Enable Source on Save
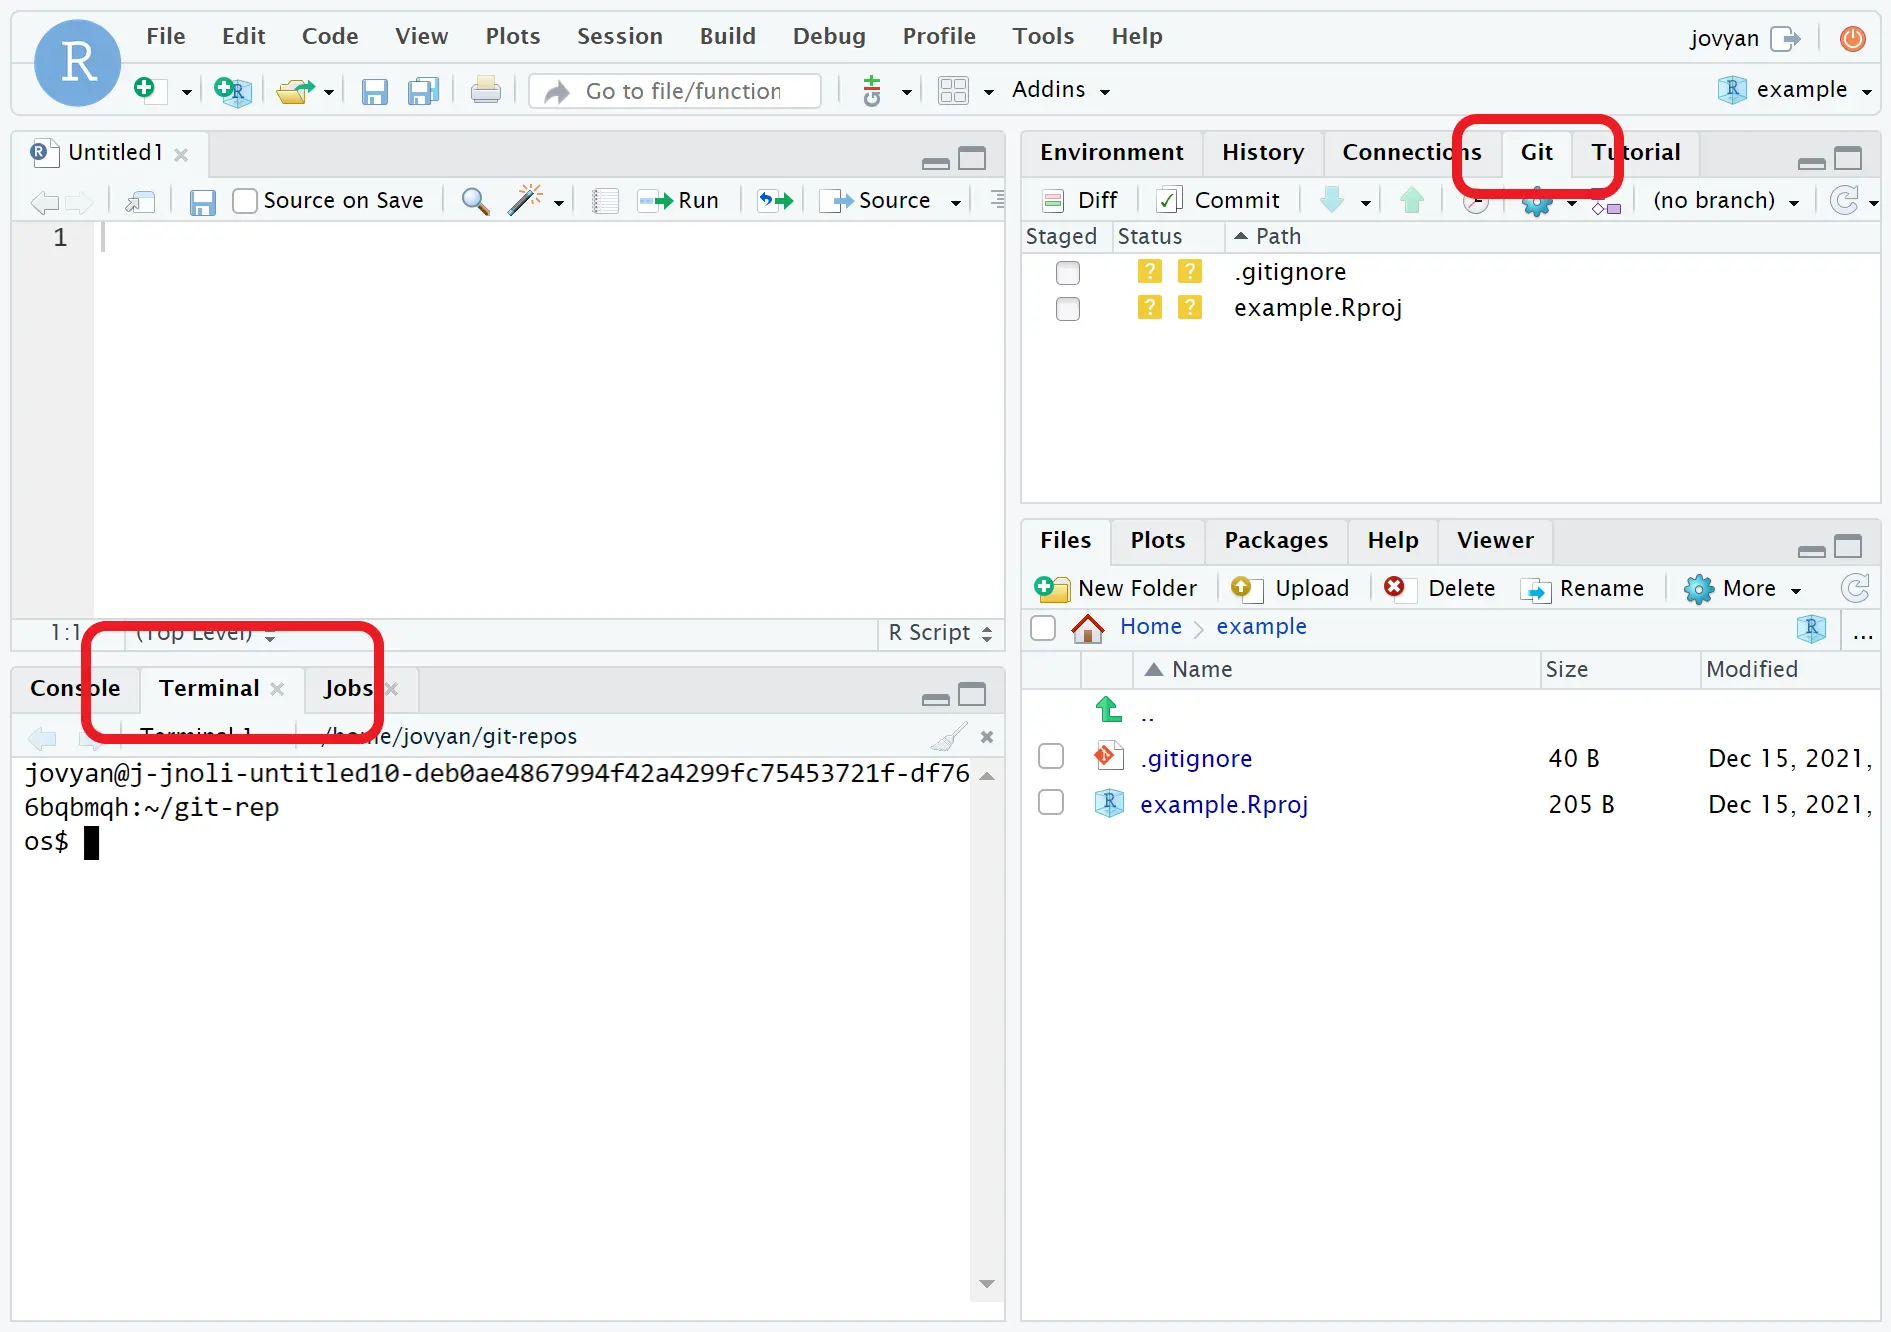 click(245, 200)
